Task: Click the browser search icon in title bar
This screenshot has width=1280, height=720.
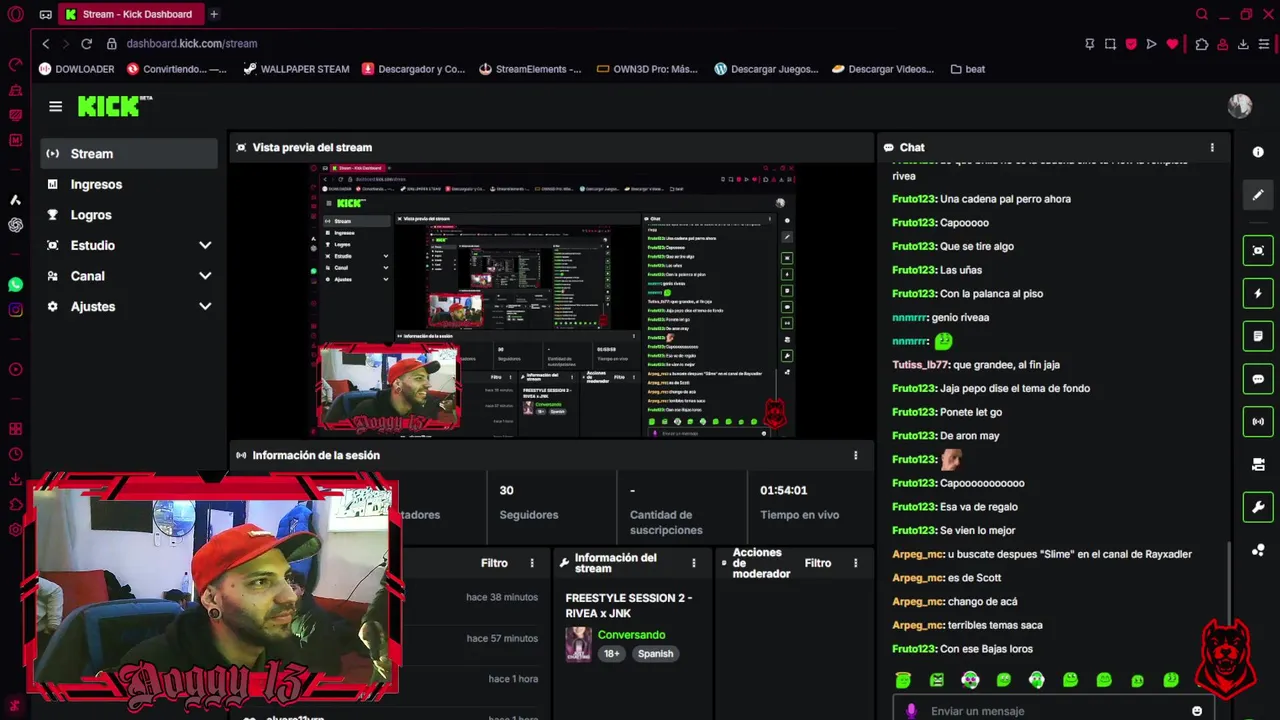Action: click(1202, 14)
